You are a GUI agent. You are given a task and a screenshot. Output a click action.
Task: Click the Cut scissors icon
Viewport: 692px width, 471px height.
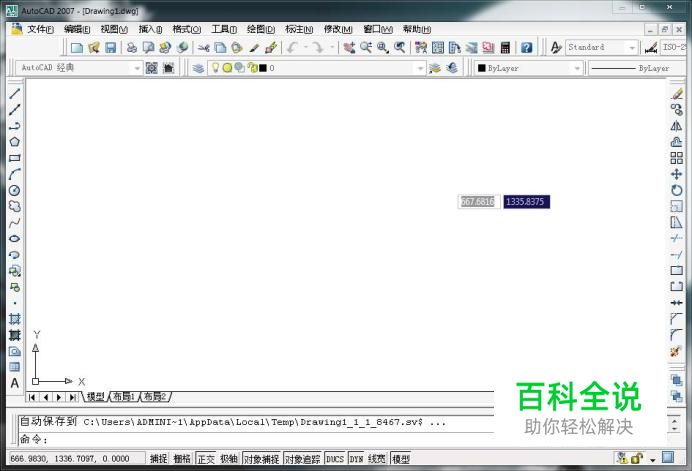click(x=203, y=48)
